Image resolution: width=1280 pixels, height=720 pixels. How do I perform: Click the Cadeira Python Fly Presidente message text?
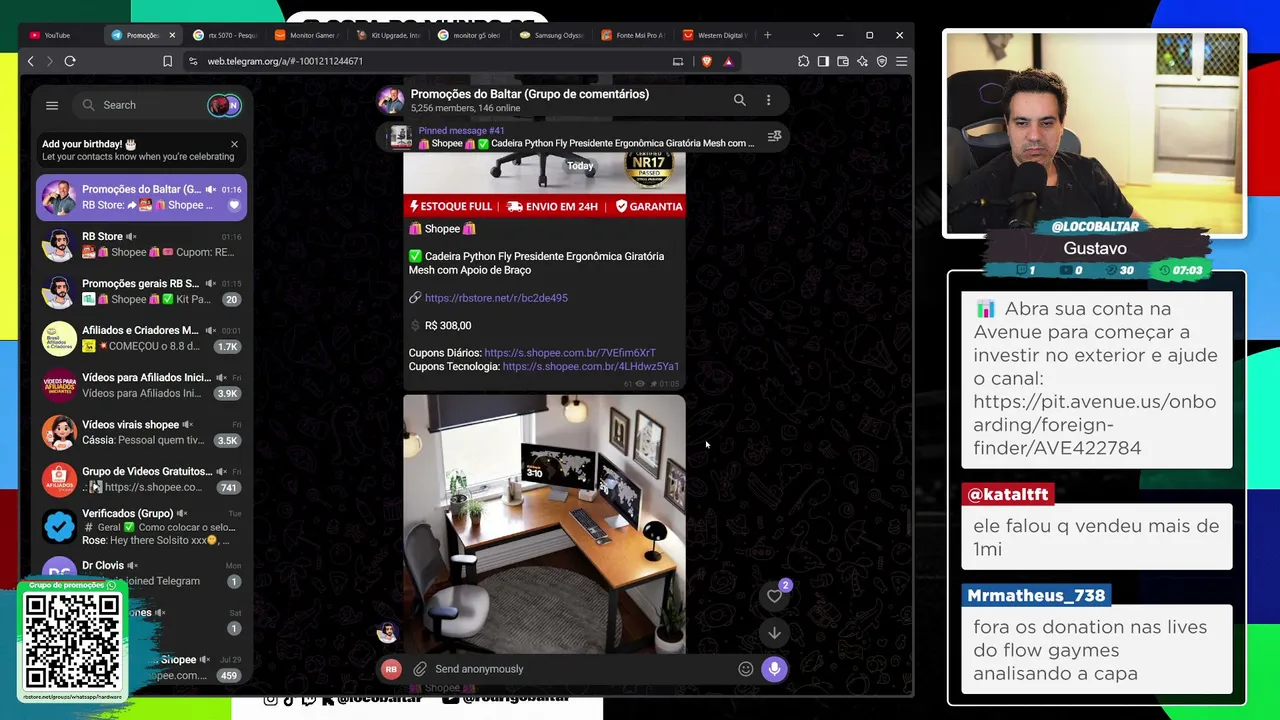pyautogui.click(x=536, y=263)
